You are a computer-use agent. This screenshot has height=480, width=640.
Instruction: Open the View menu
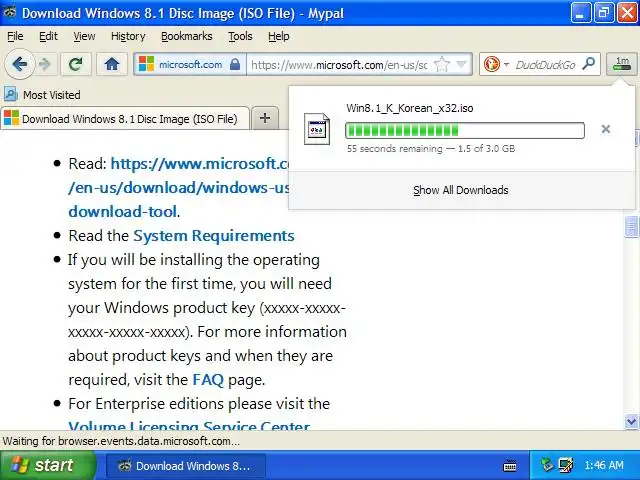(84, 36)
